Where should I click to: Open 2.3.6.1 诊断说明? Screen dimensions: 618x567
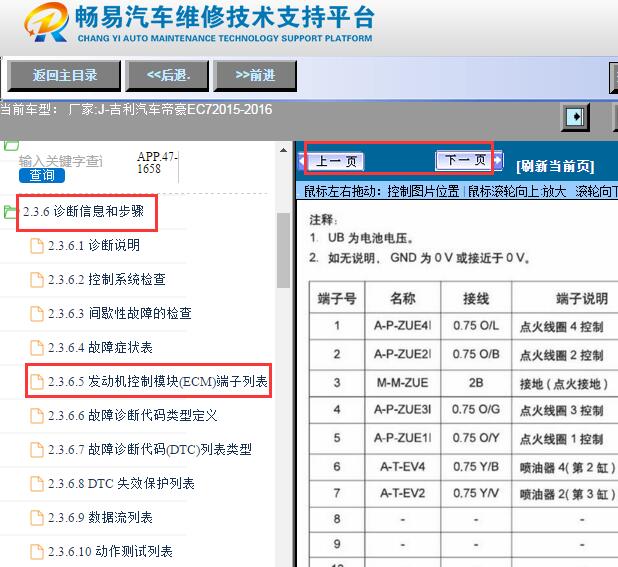tap(94, 245)
